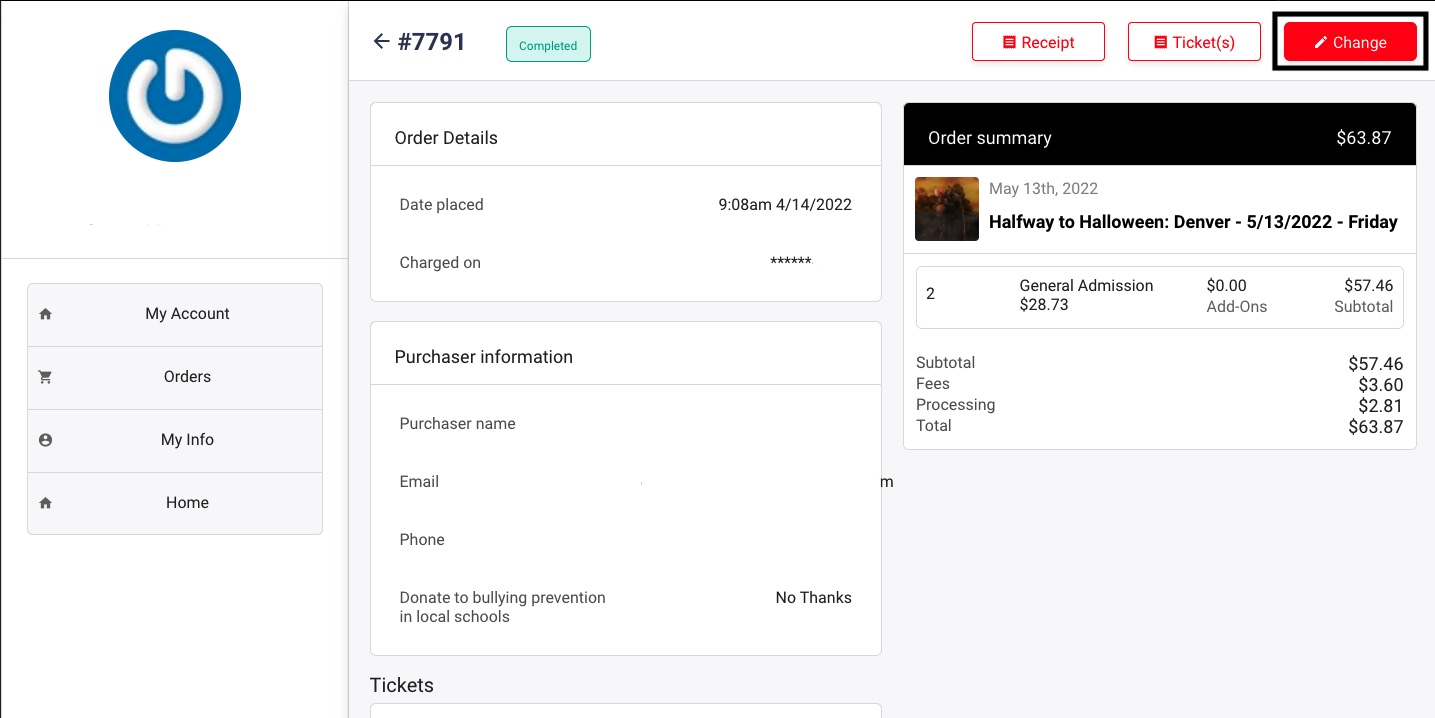Click the Halloween event thumbnail image
Screen dimensions: 1435x718
[946, 209]
